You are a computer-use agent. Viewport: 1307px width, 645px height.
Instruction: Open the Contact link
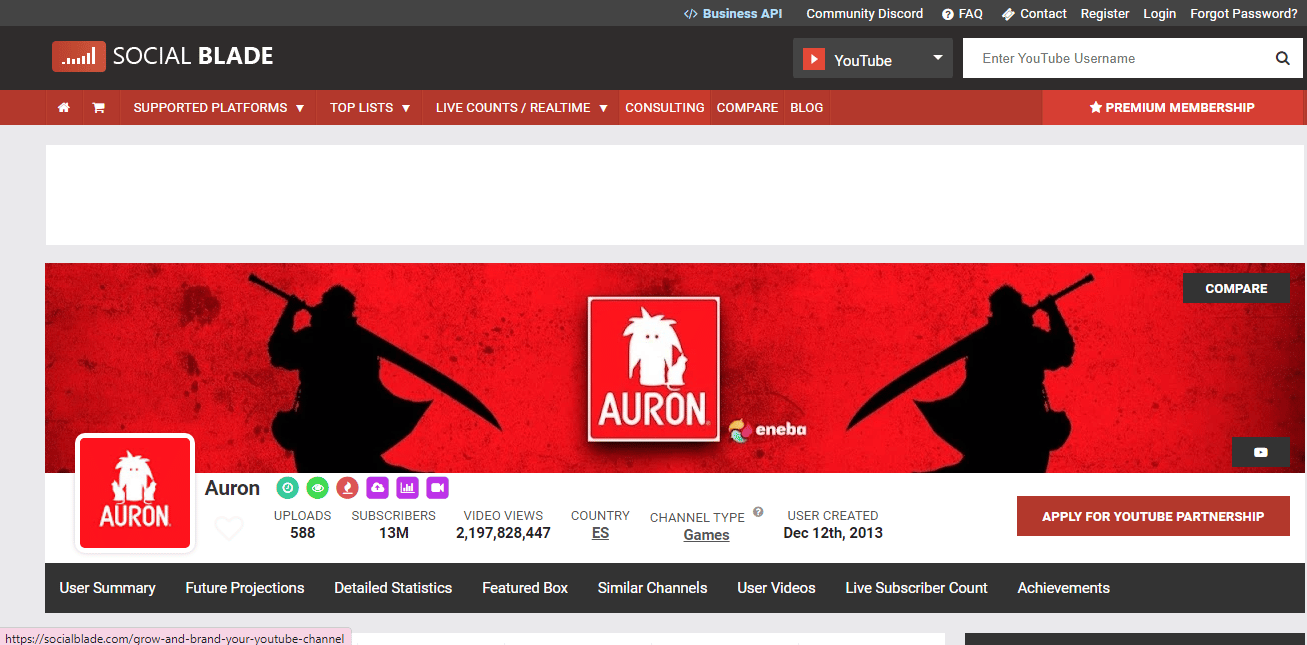(1034, 14)
